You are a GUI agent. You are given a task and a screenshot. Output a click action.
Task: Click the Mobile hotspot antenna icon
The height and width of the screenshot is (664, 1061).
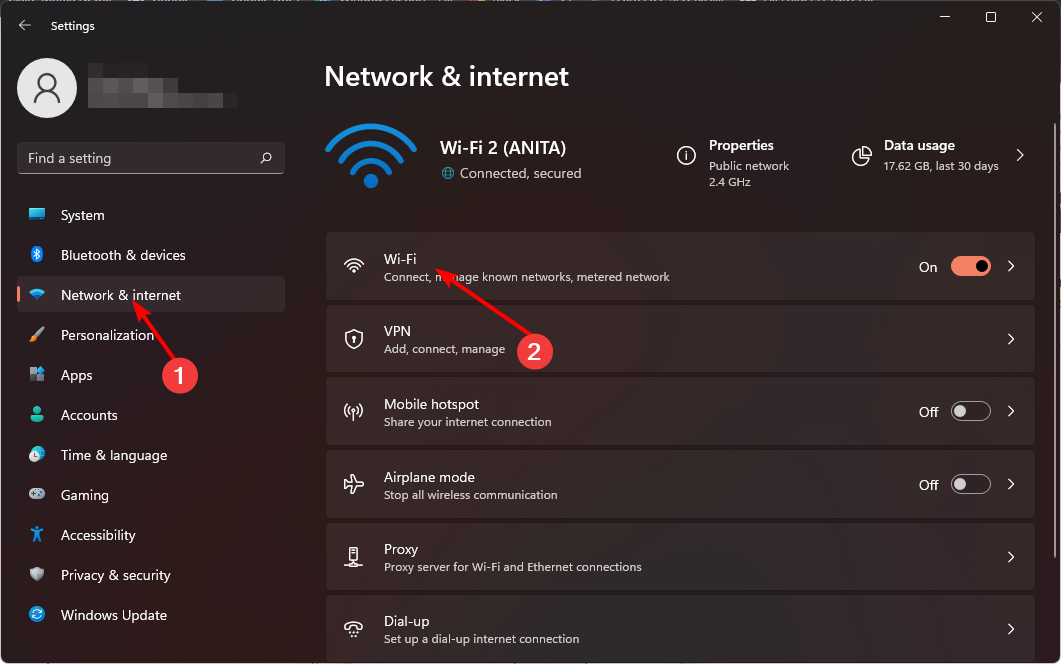click(354, 411)
